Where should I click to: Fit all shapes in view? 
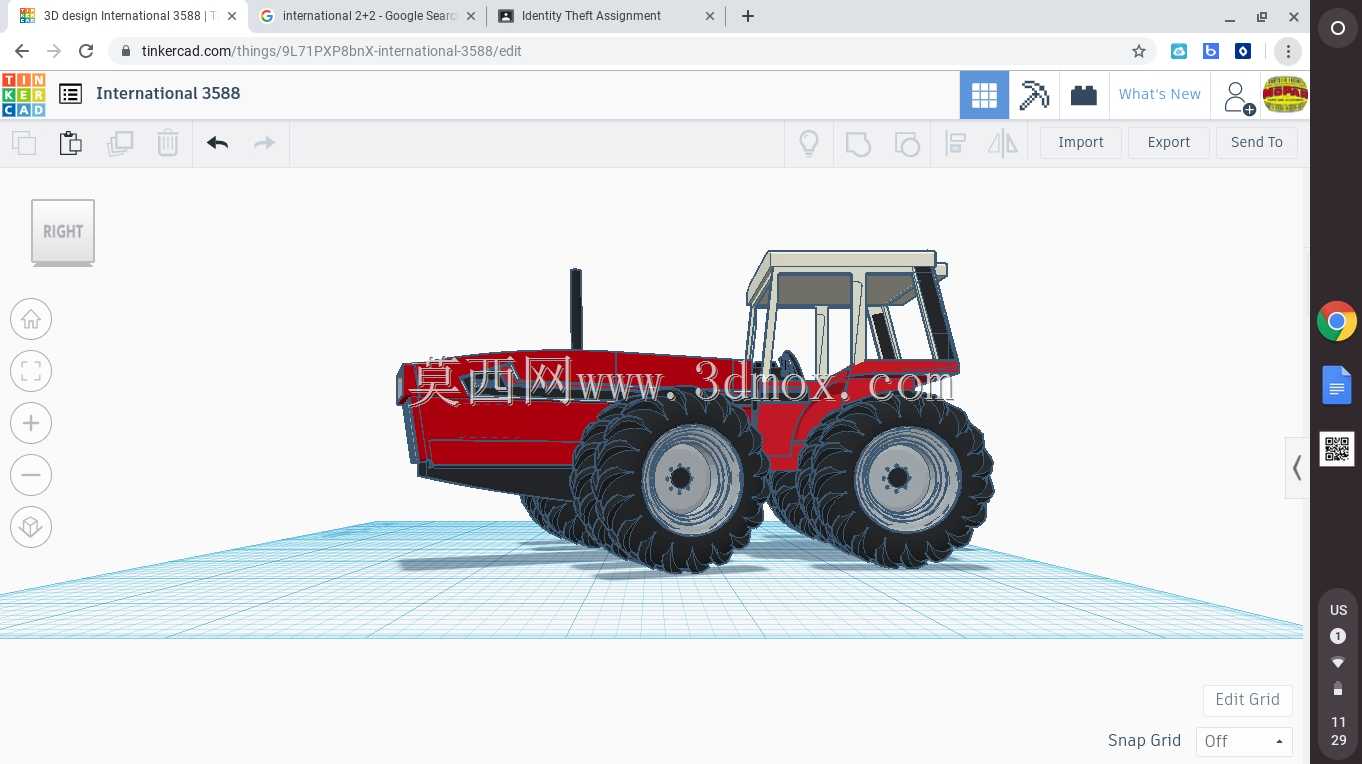31,371
